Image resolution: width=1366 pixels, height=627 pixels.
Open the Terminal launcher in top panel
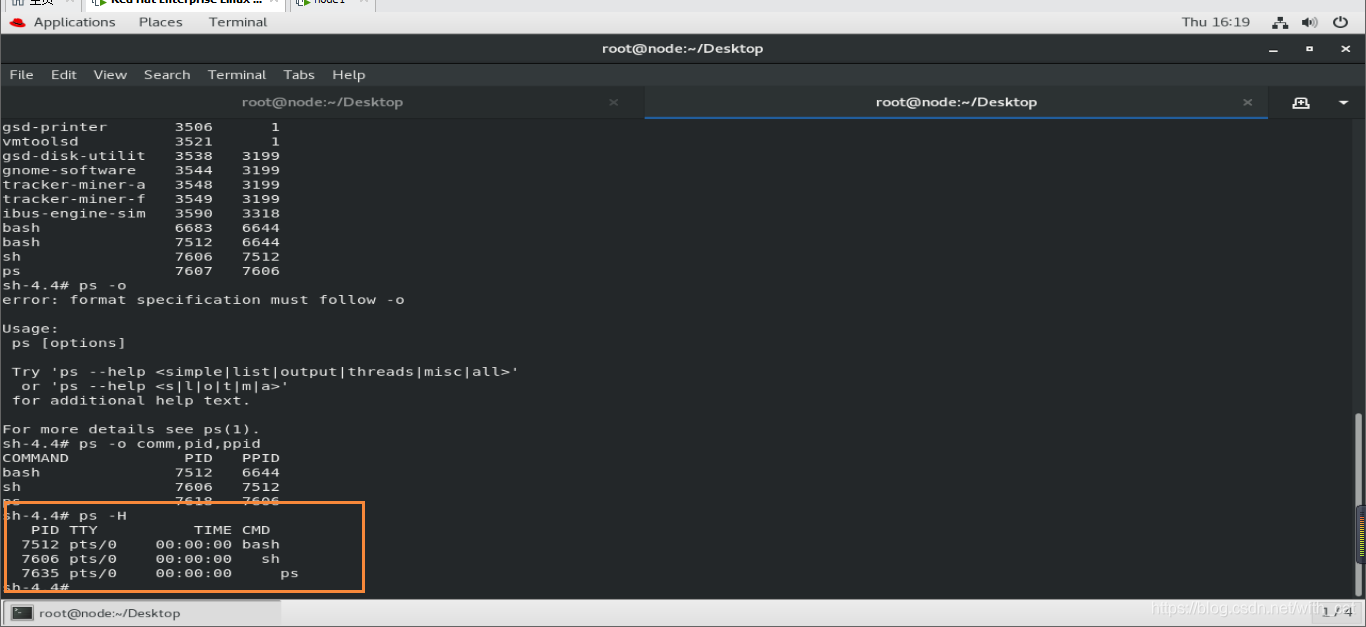pos(238,22)
